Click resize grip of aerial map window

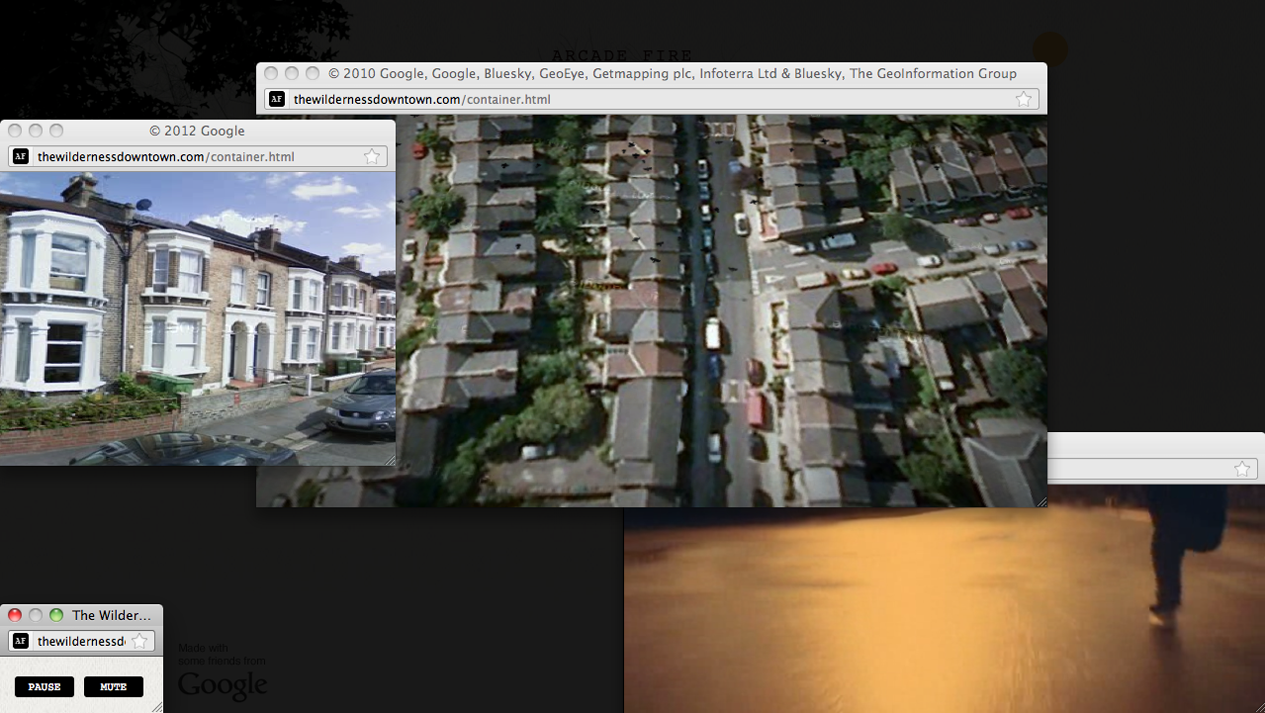[x=1040, y=501]
